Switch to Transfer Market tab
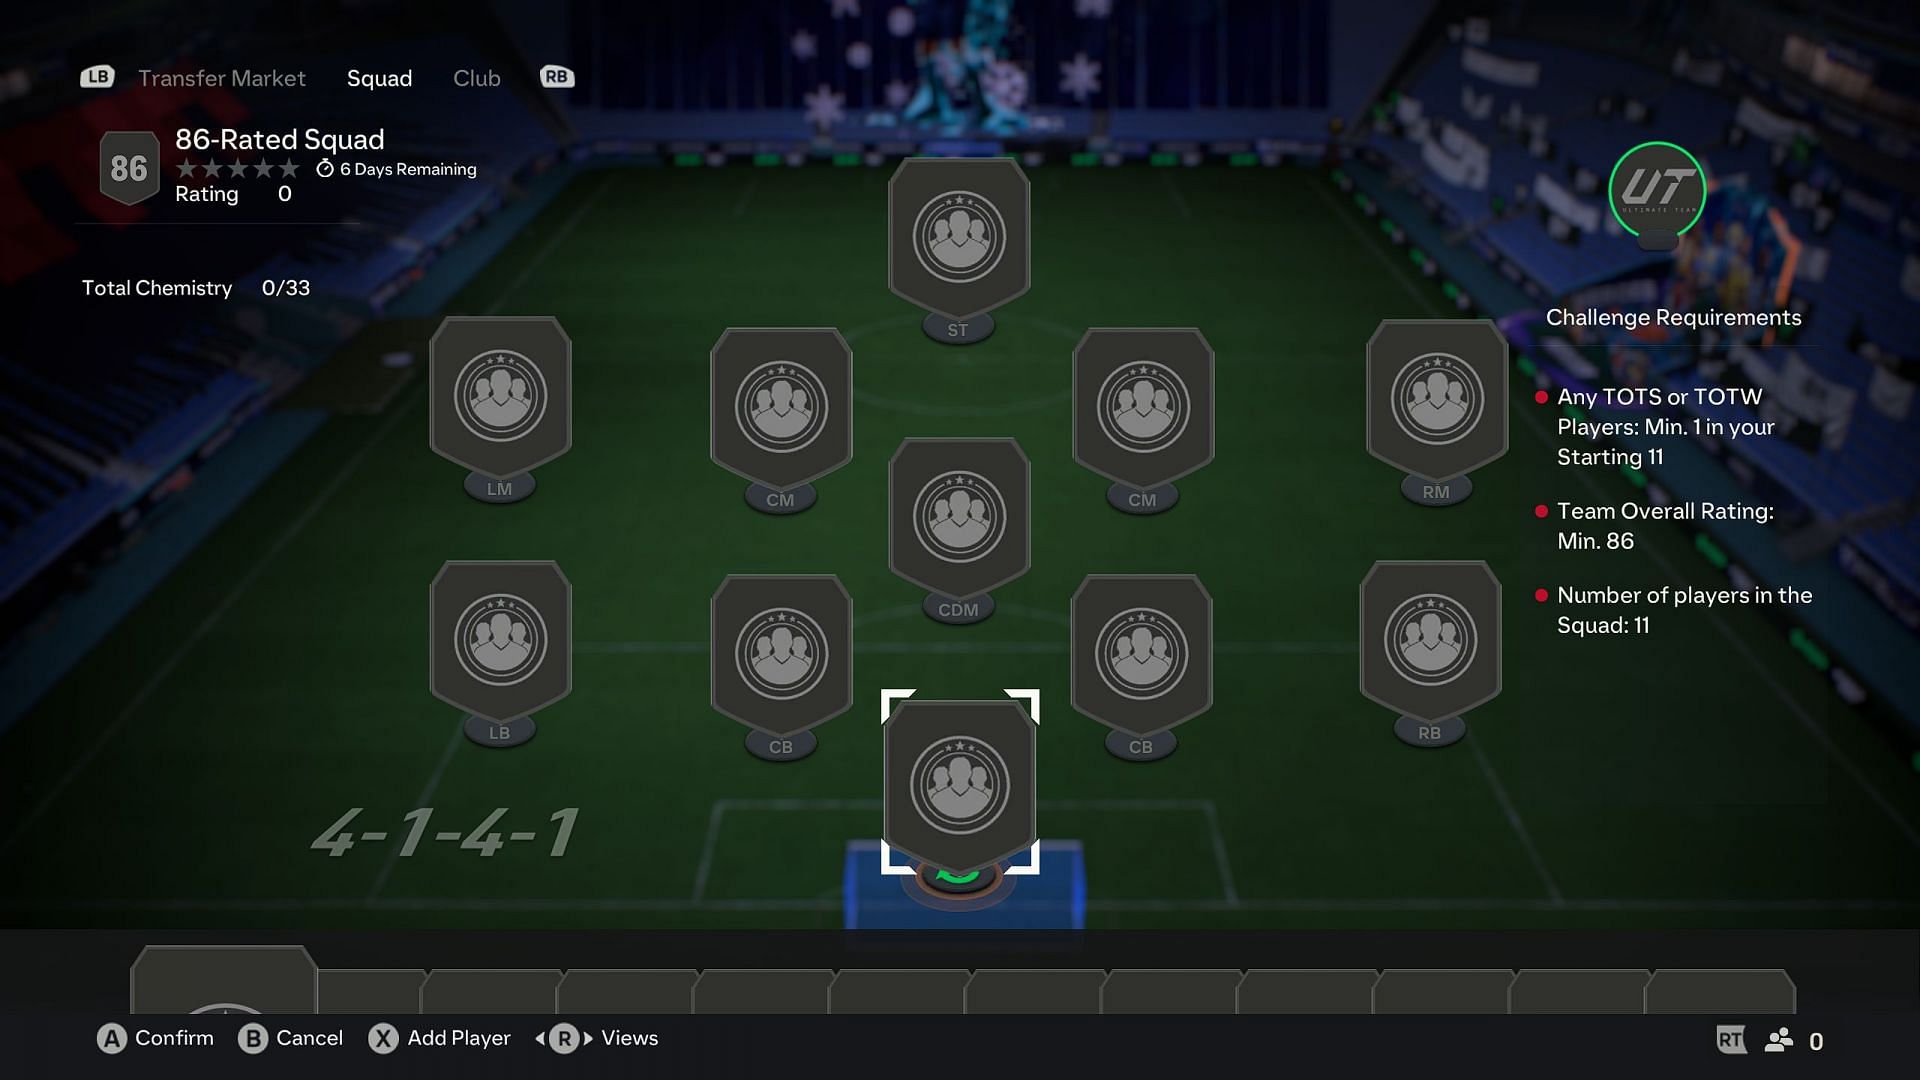1920x1080 pixels. pos(222,78)
